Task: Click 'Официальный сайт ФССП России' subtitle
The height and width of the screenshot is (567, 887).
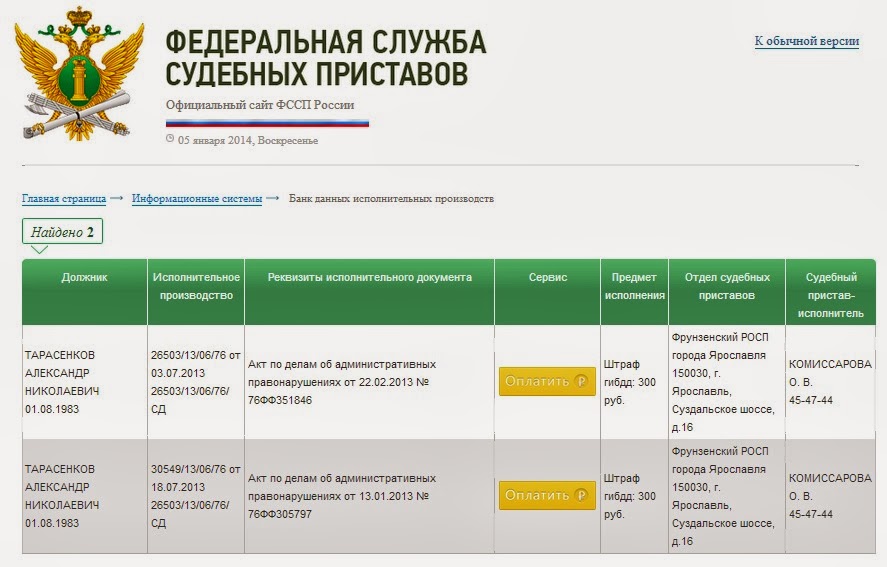Action: (x=260, y=105)
